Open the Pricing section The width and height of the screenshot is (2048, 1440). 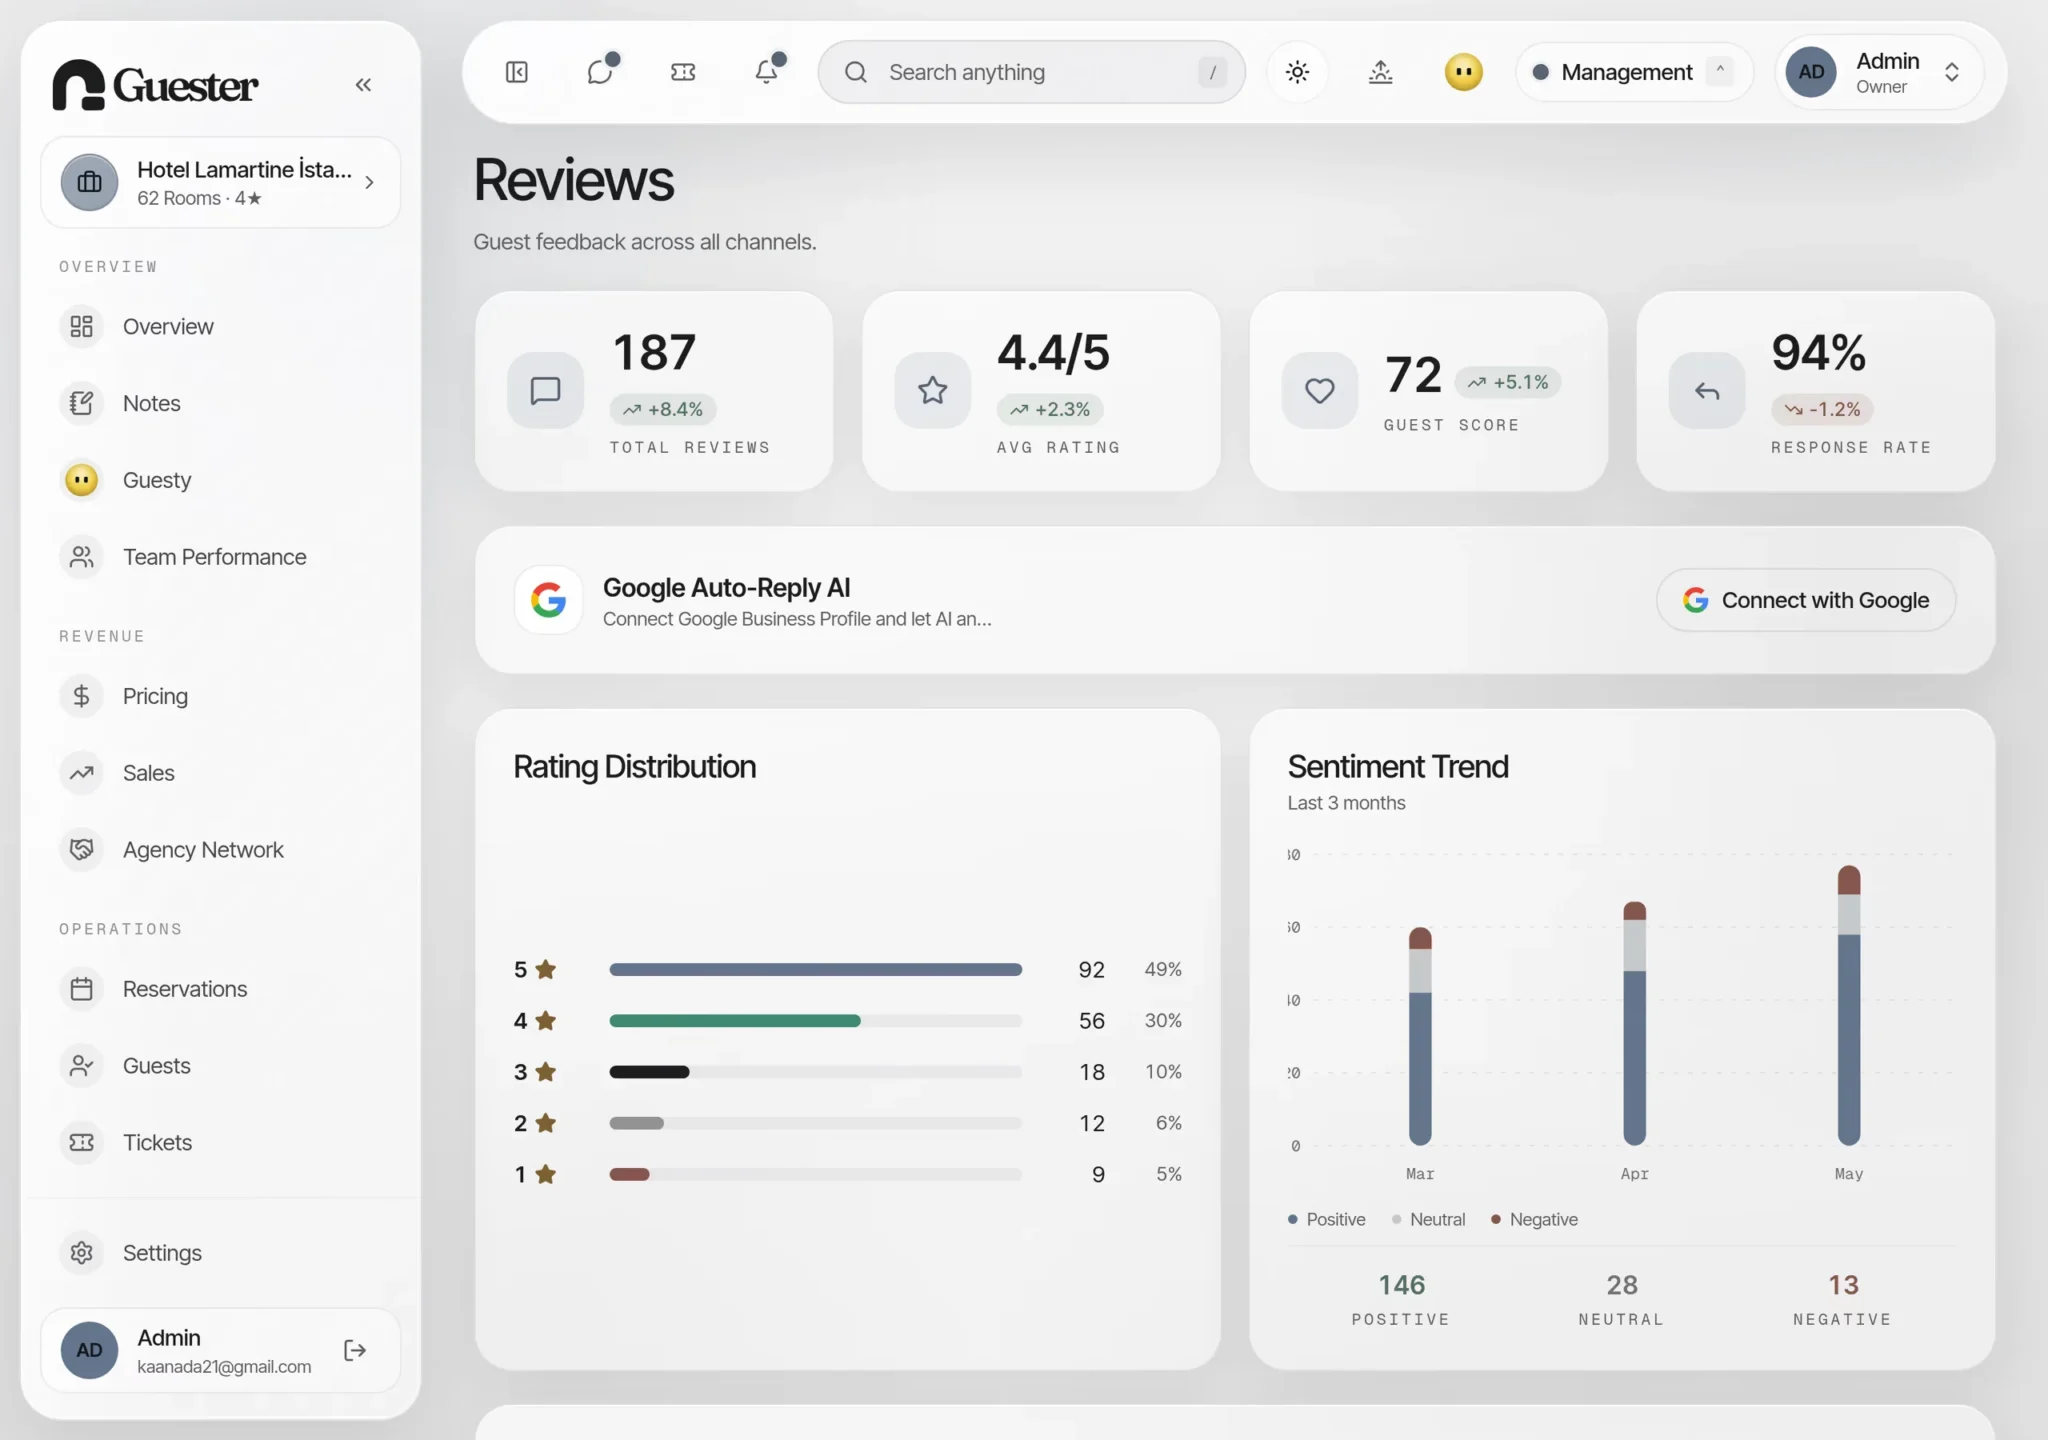(x=220, y=696)
